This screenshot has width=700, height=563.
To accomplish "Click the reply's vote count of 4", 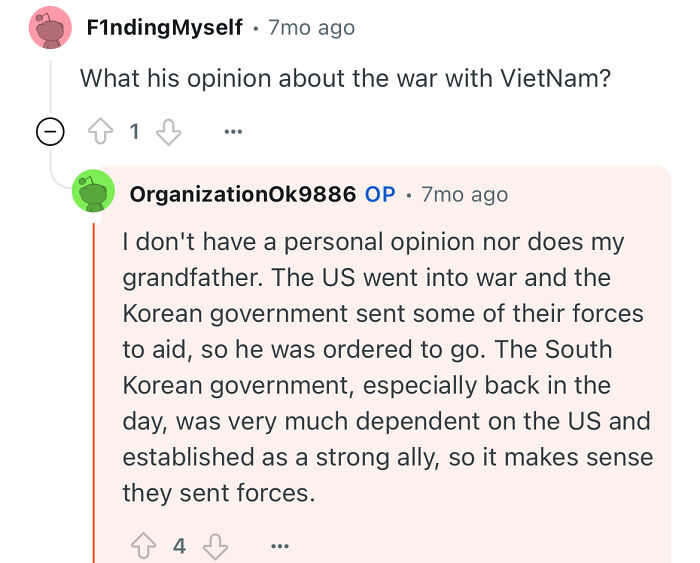I will 179,546.
